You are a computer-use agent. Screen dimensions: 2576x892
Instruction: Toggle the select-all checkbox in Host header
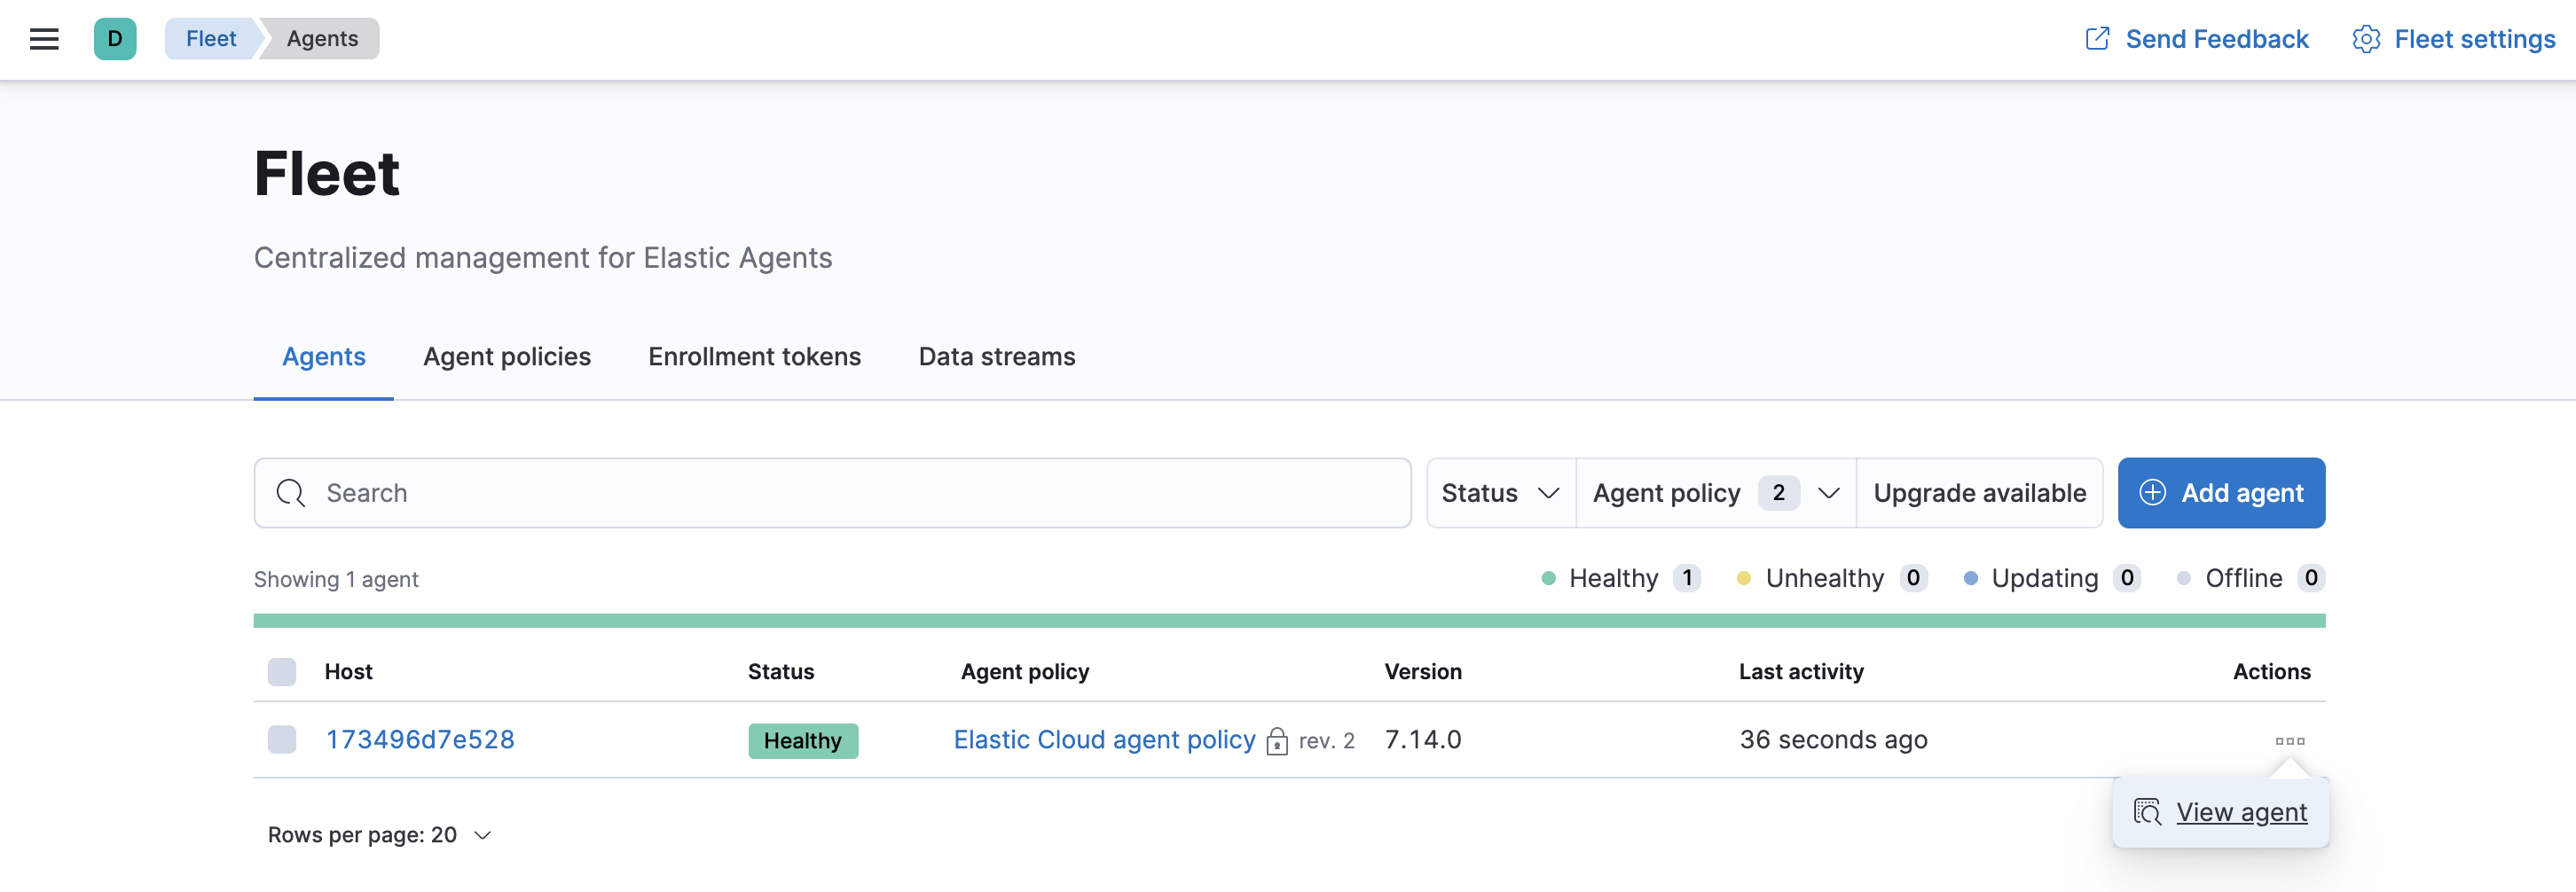(x=282, y=672)
